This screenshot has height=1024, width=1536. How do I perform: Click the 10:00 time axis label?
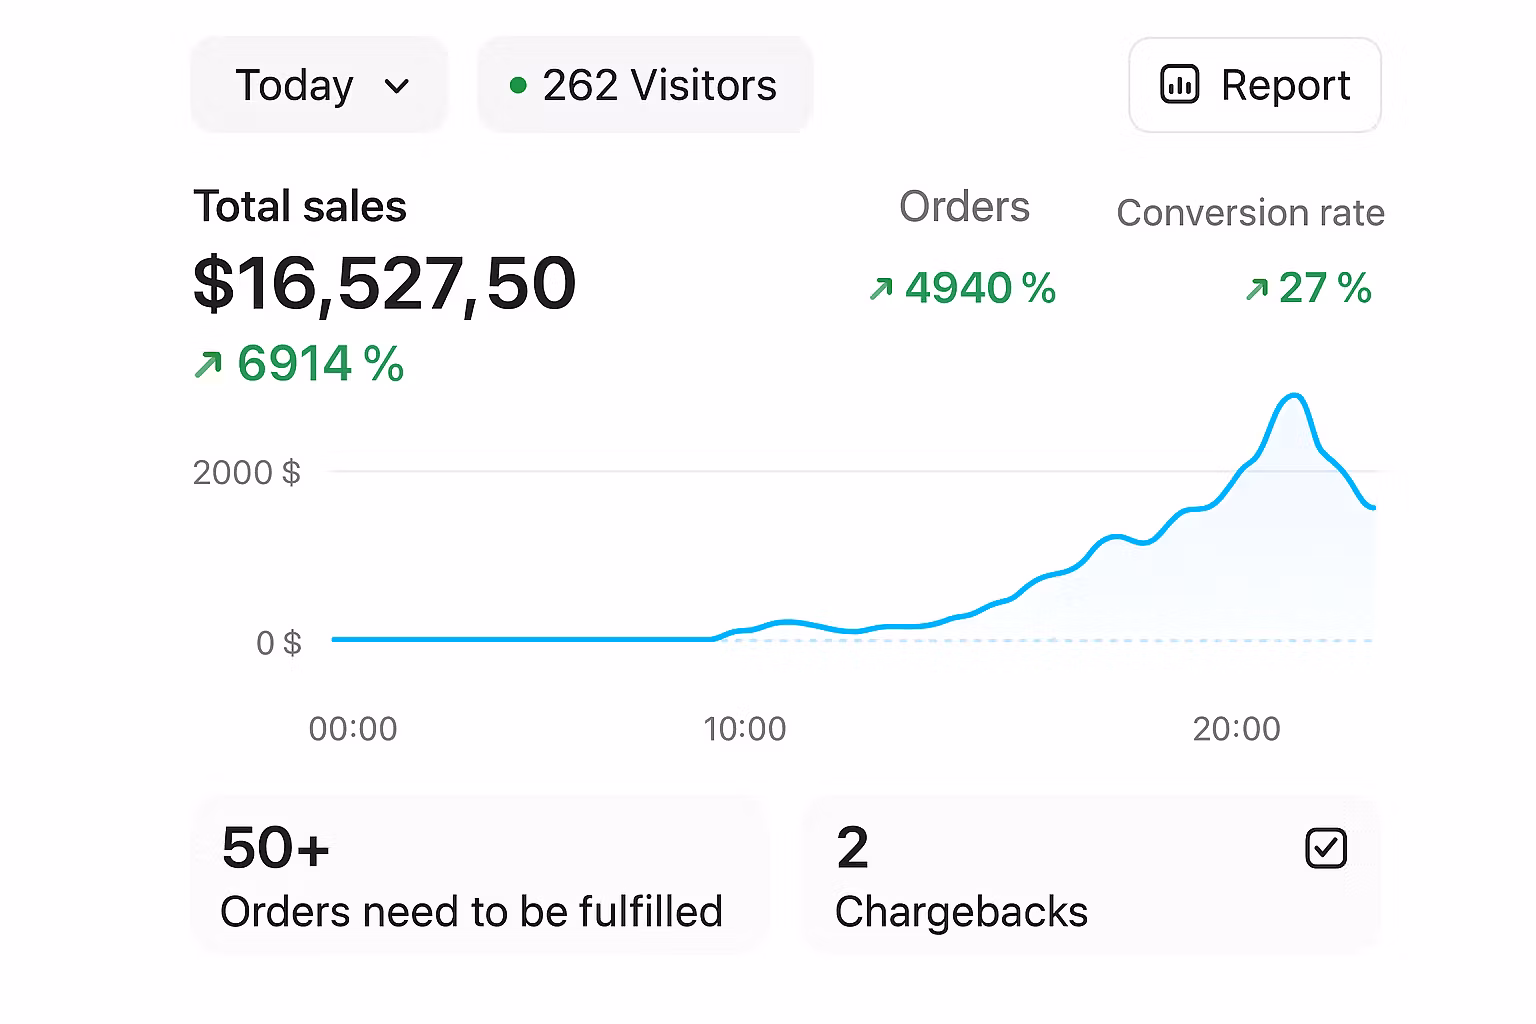(745, 729)
